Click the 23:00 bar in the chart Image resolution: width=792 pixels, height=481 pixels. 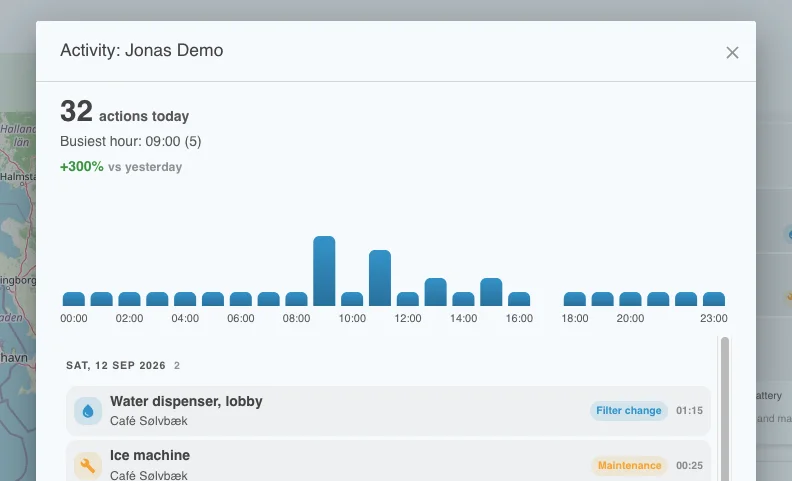pos(714,299)
